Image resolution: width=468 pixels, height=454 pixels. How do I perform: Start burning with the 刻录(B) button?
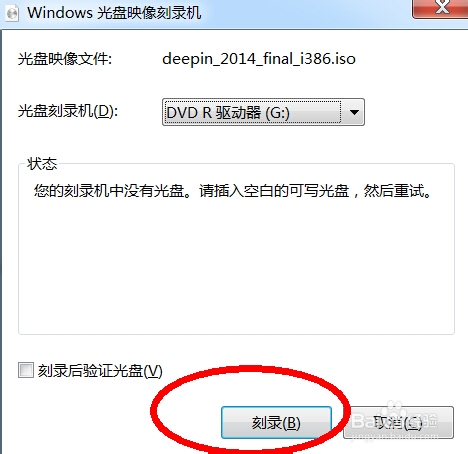pyautogui.click(x=276, y=422)
